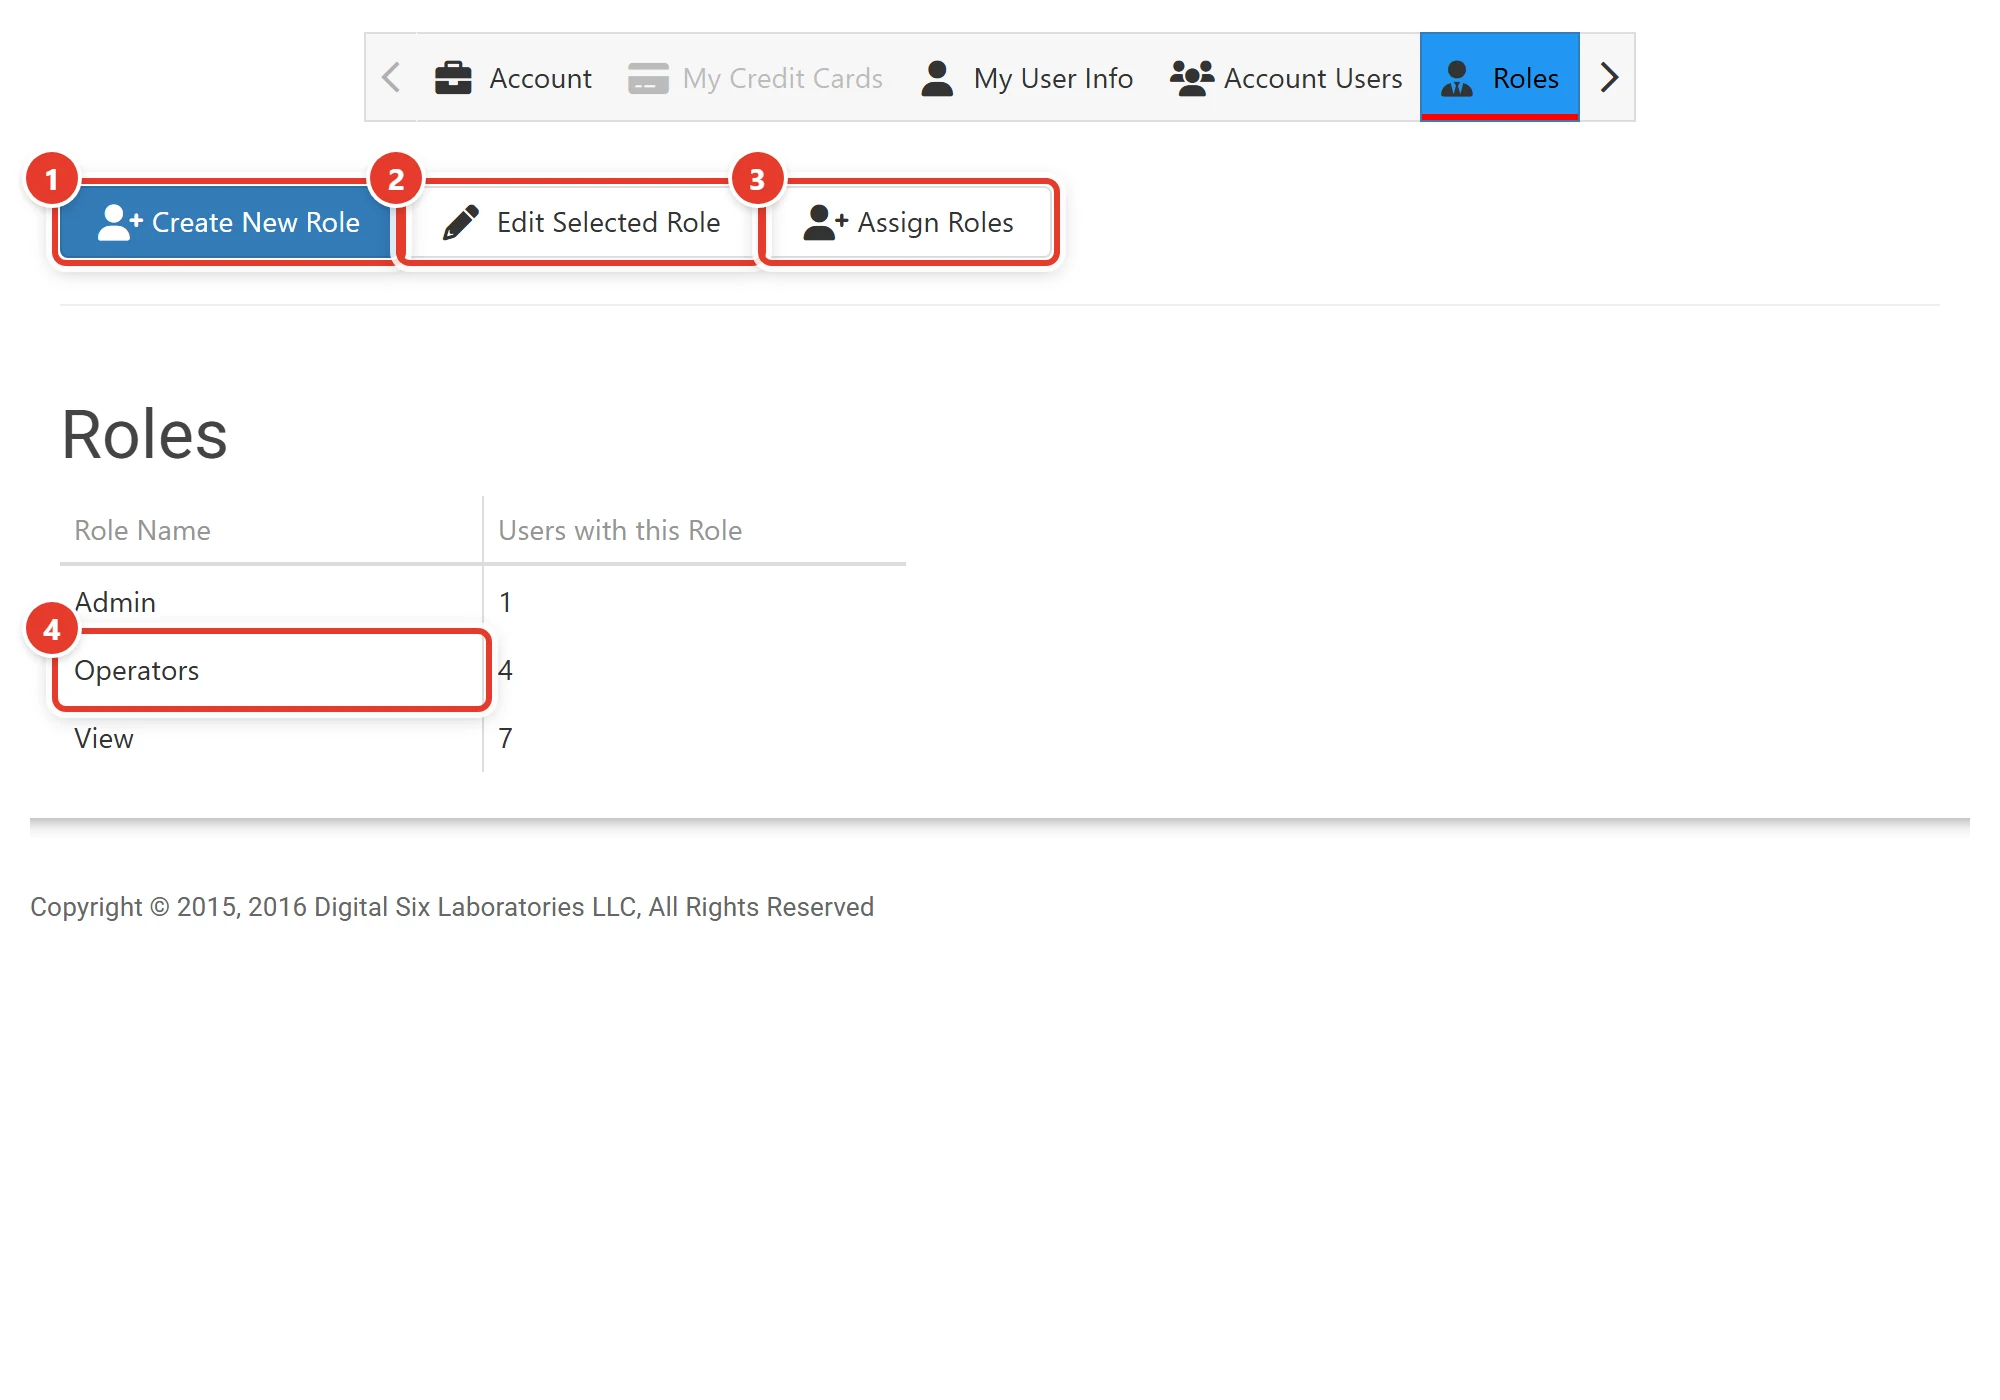The height and width of the screenshot is (1400, 2000).
Task: Click the single person icon for My User Info
Action: [937, 78]
